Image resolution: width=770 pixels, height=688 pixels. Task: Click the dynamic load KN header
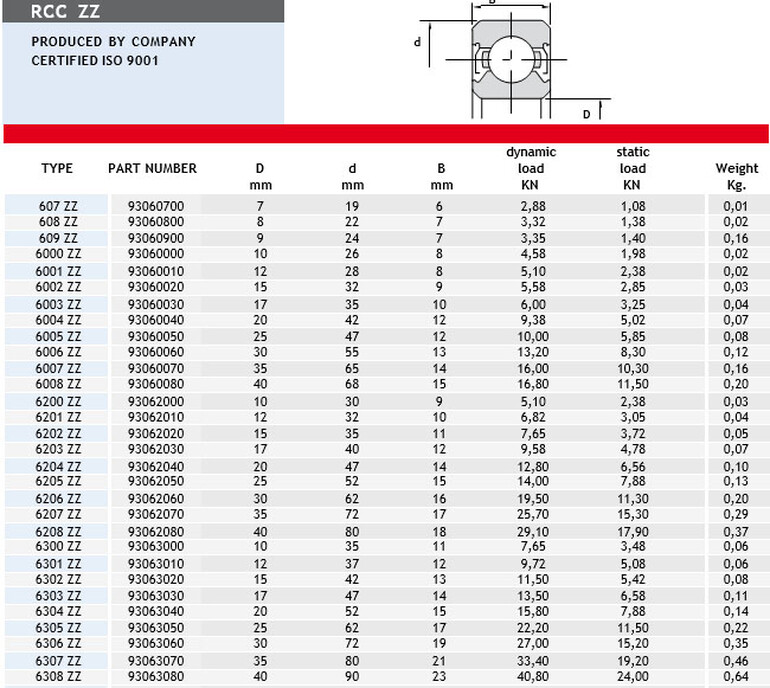(531, 168)
